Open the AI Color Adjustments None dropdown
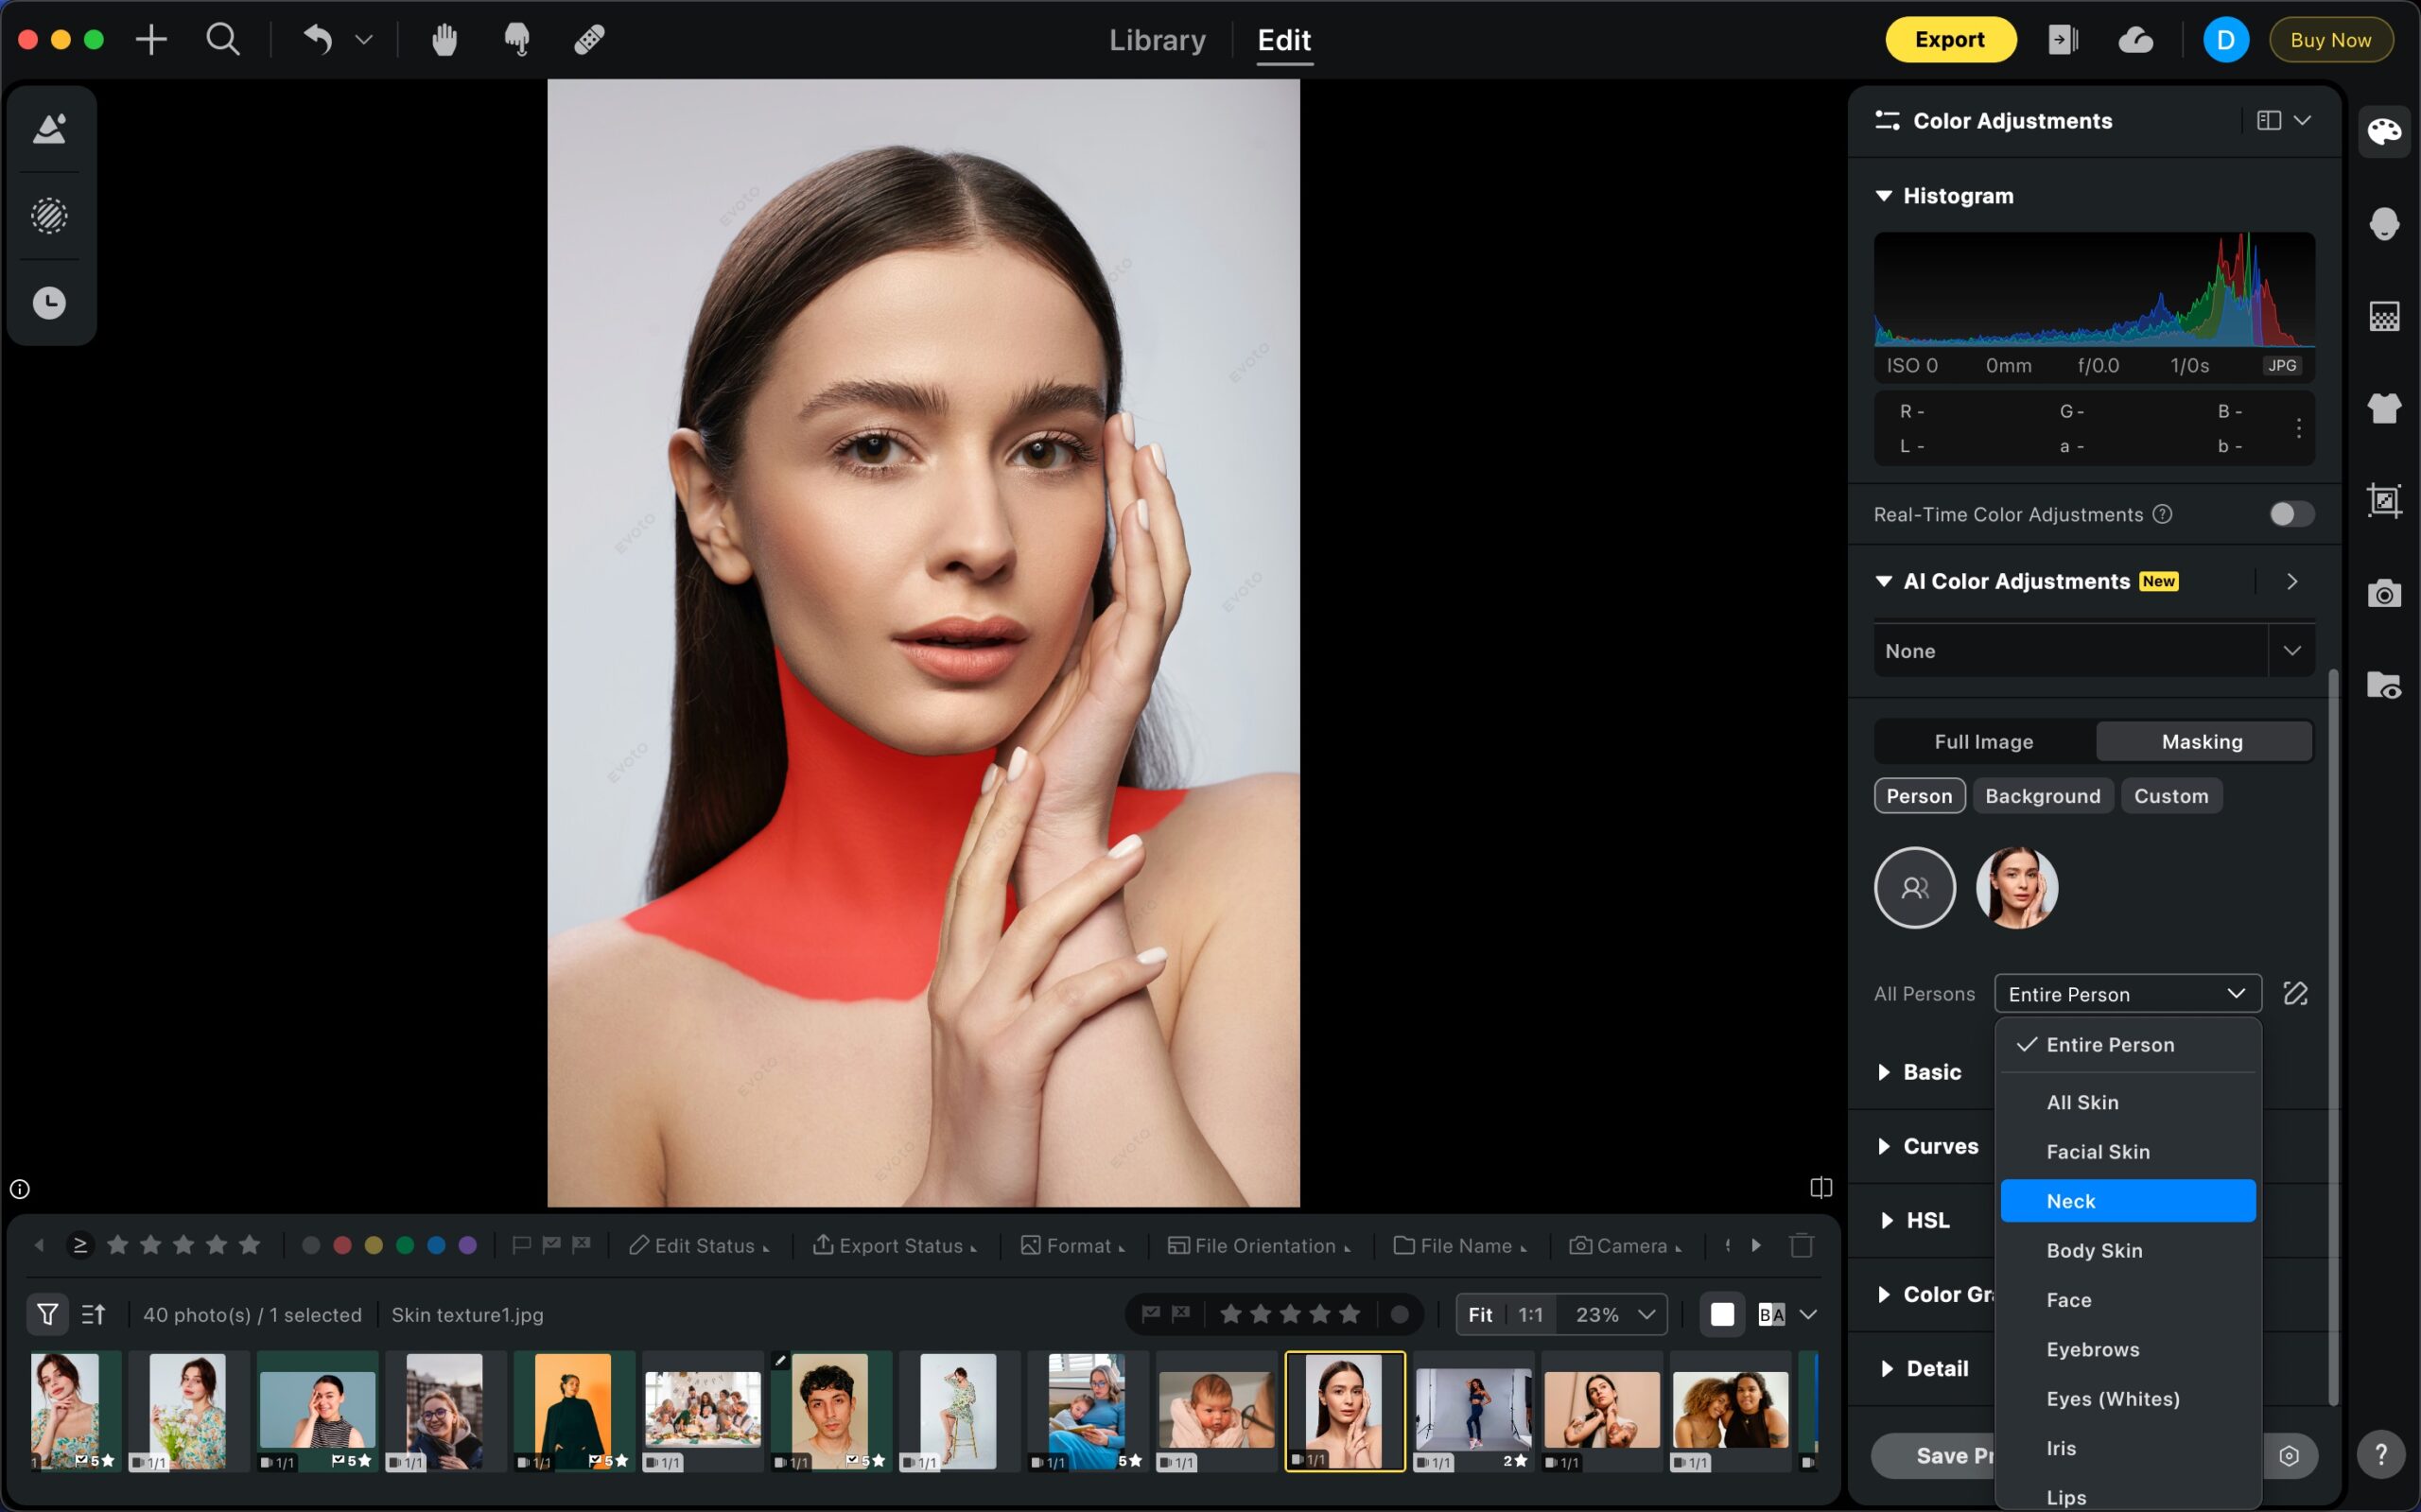 pos(2092,651)
